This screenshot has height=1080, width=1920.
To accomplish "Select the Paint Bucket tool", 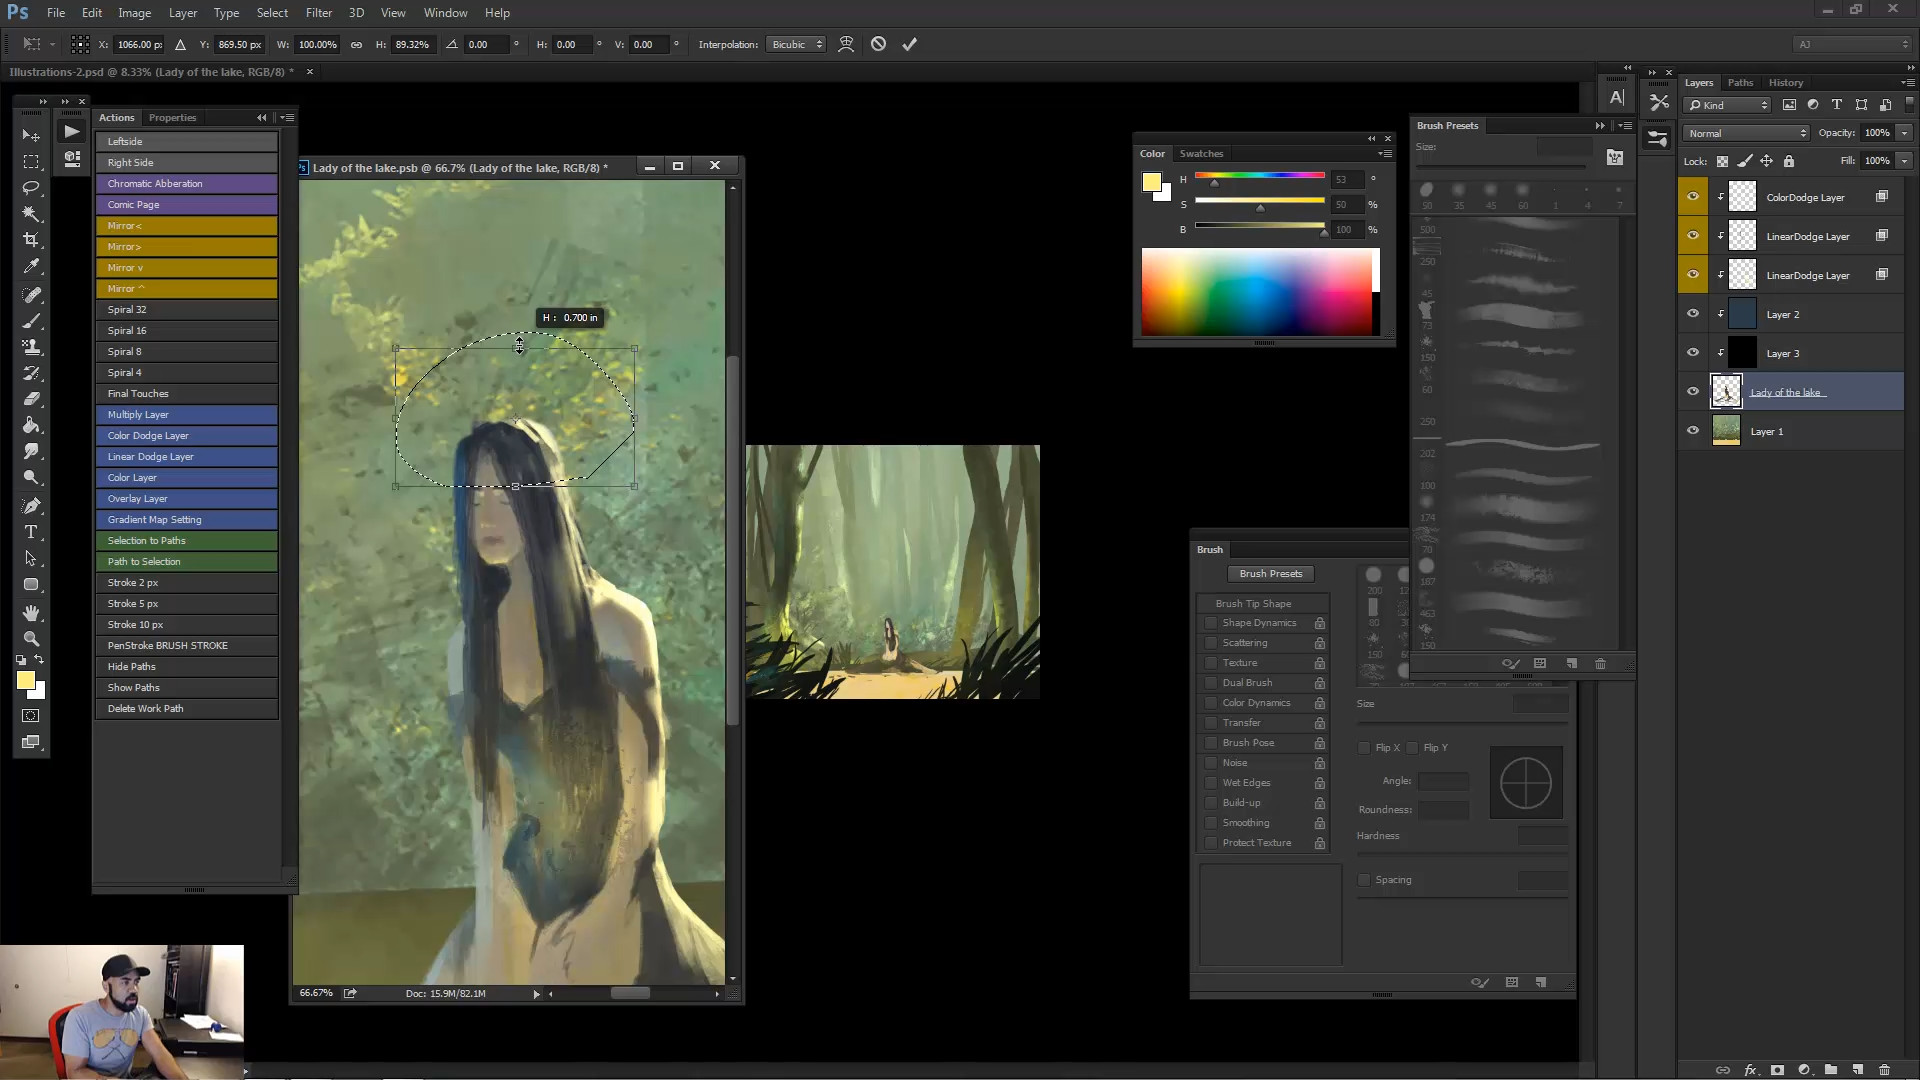I will coord(31,425).
